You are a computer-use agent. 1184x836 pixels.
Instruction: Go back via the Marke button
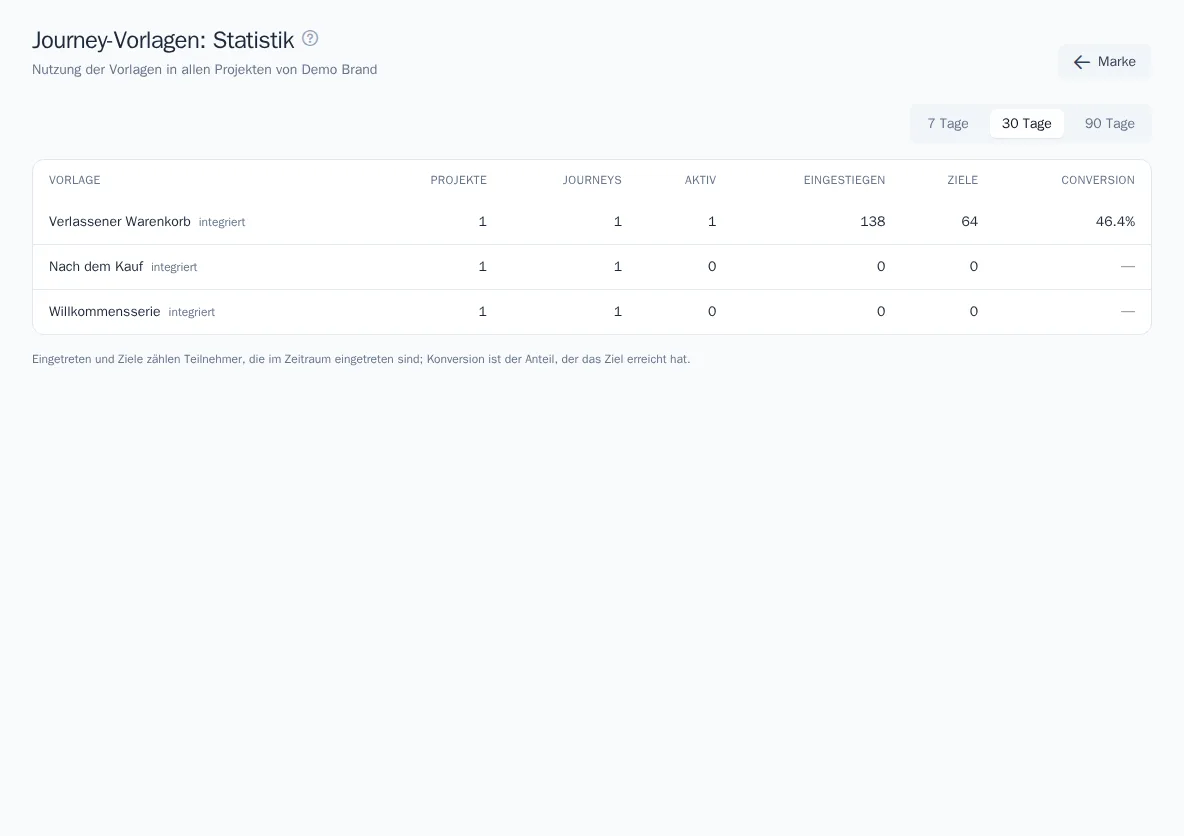pos(1104,62)
